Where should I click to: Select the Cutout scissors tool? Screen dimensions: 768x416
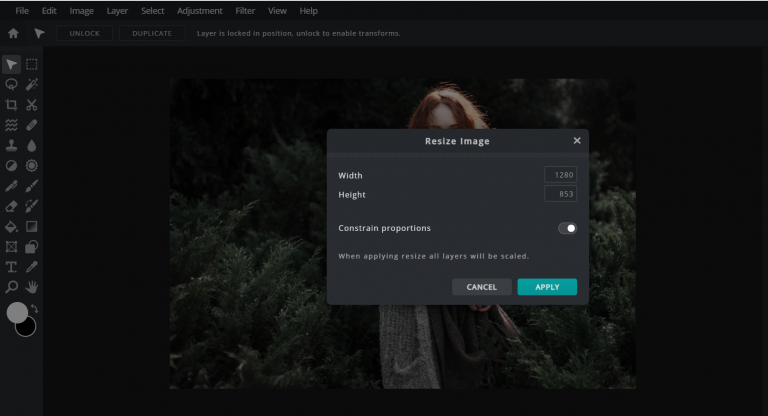tap(32, 105)
